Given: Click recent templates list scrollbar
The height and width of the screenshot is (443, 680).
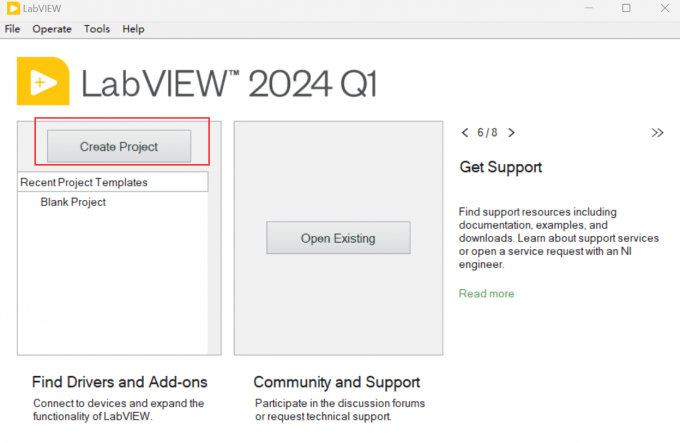Looking at the screenshot, I should (x=214, y=273).
